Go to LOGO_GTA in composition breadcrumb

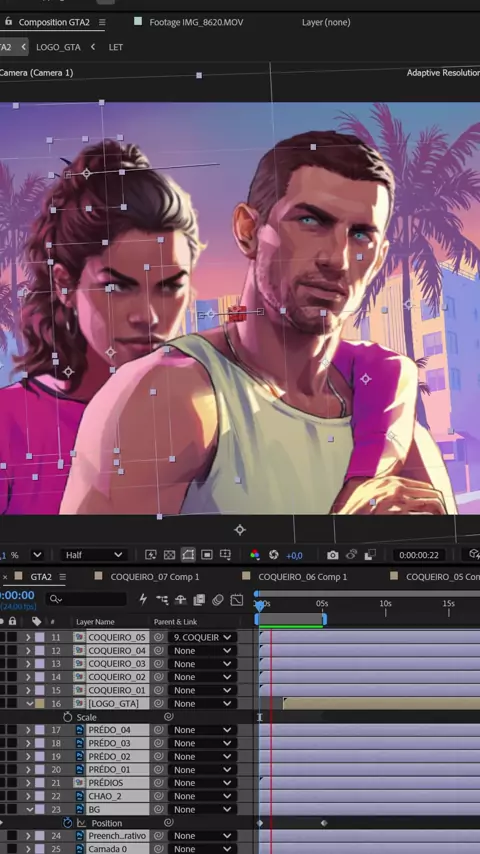58,47
